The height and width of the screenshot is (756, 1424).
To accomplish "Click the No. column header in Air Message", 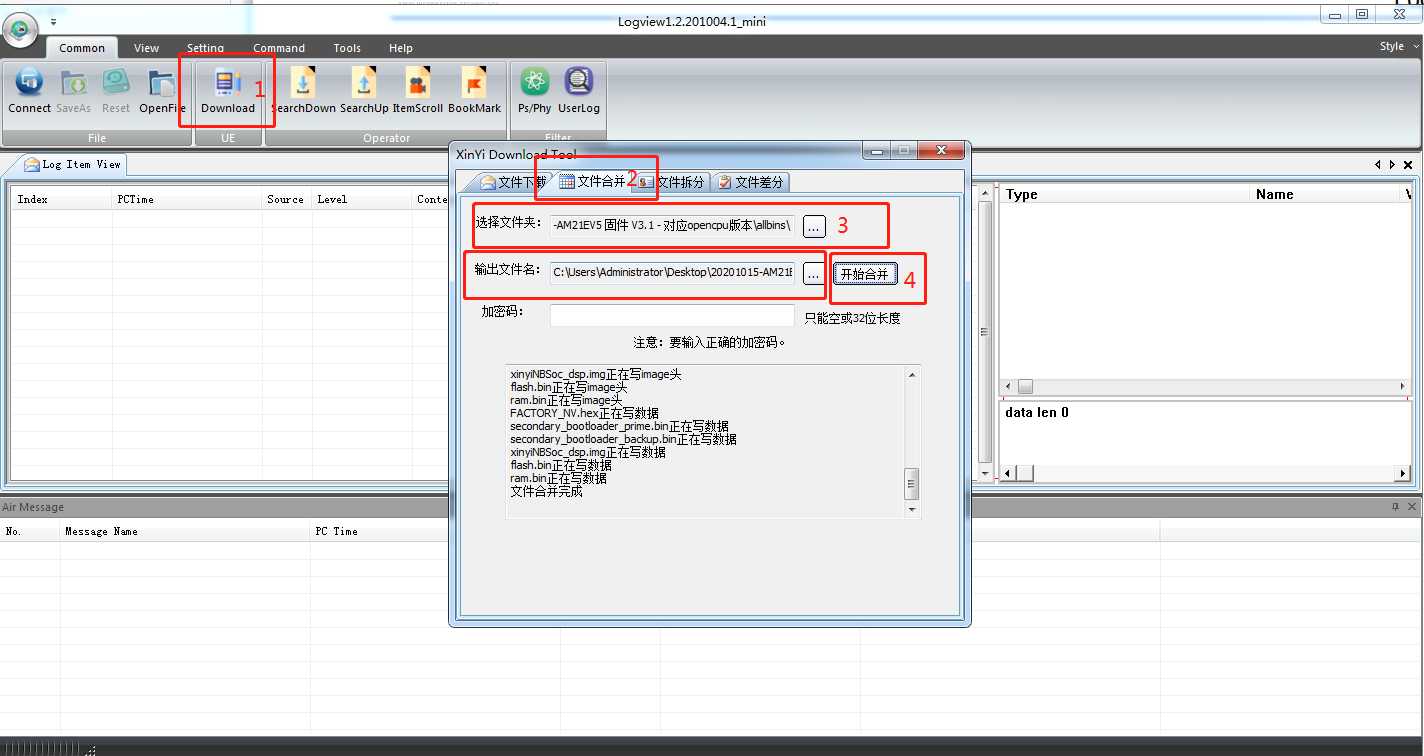I will 30,531.
